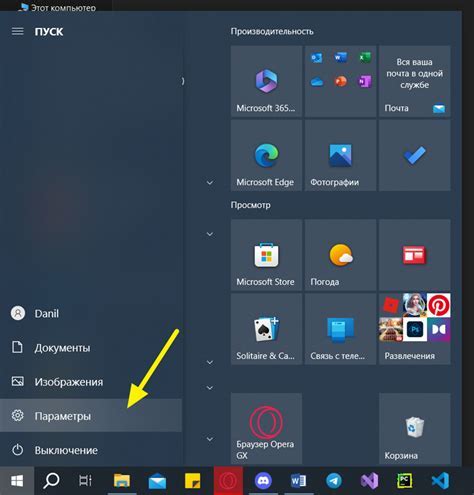Open Visual Studio Code from taskbar
Viewport: 474px width, 495px height.
click(x=440, y=481)
